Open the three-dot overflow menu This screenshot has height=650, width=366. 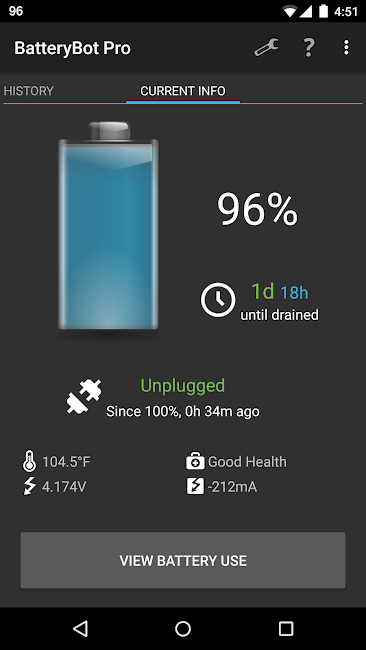click(346, 48)
